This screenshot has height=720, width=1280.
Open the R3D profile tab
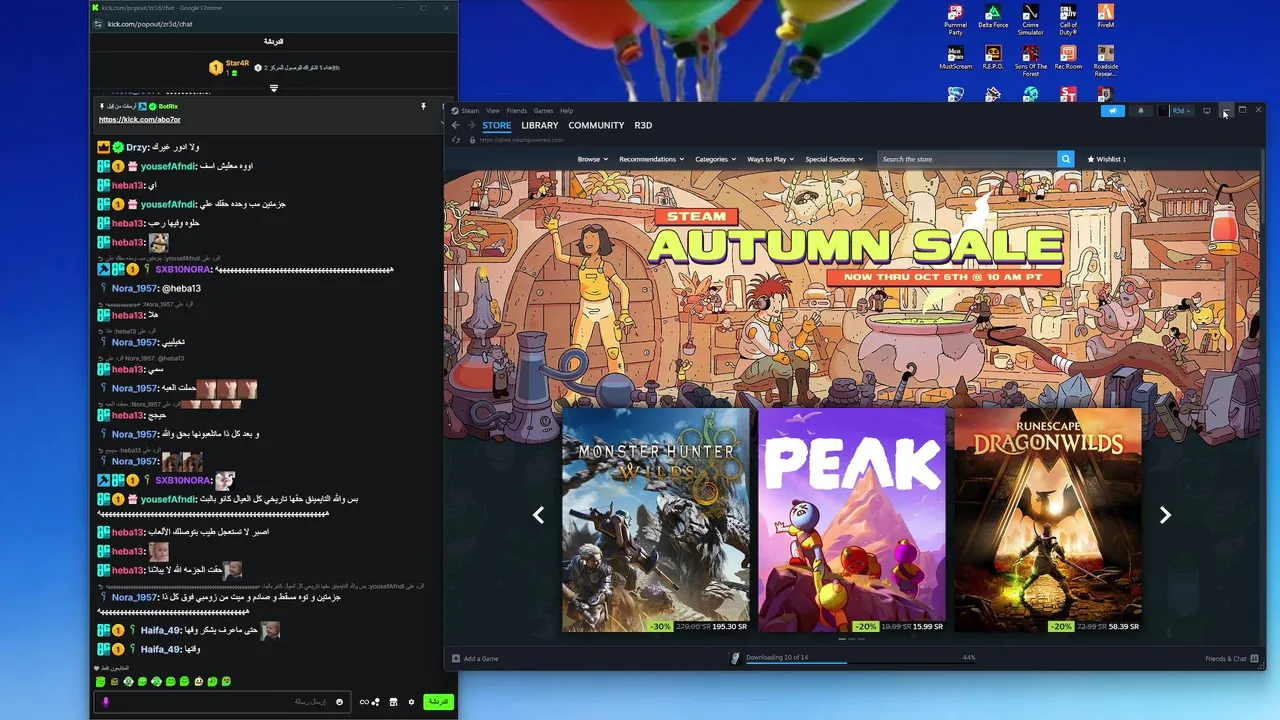(x=643, y=126)
